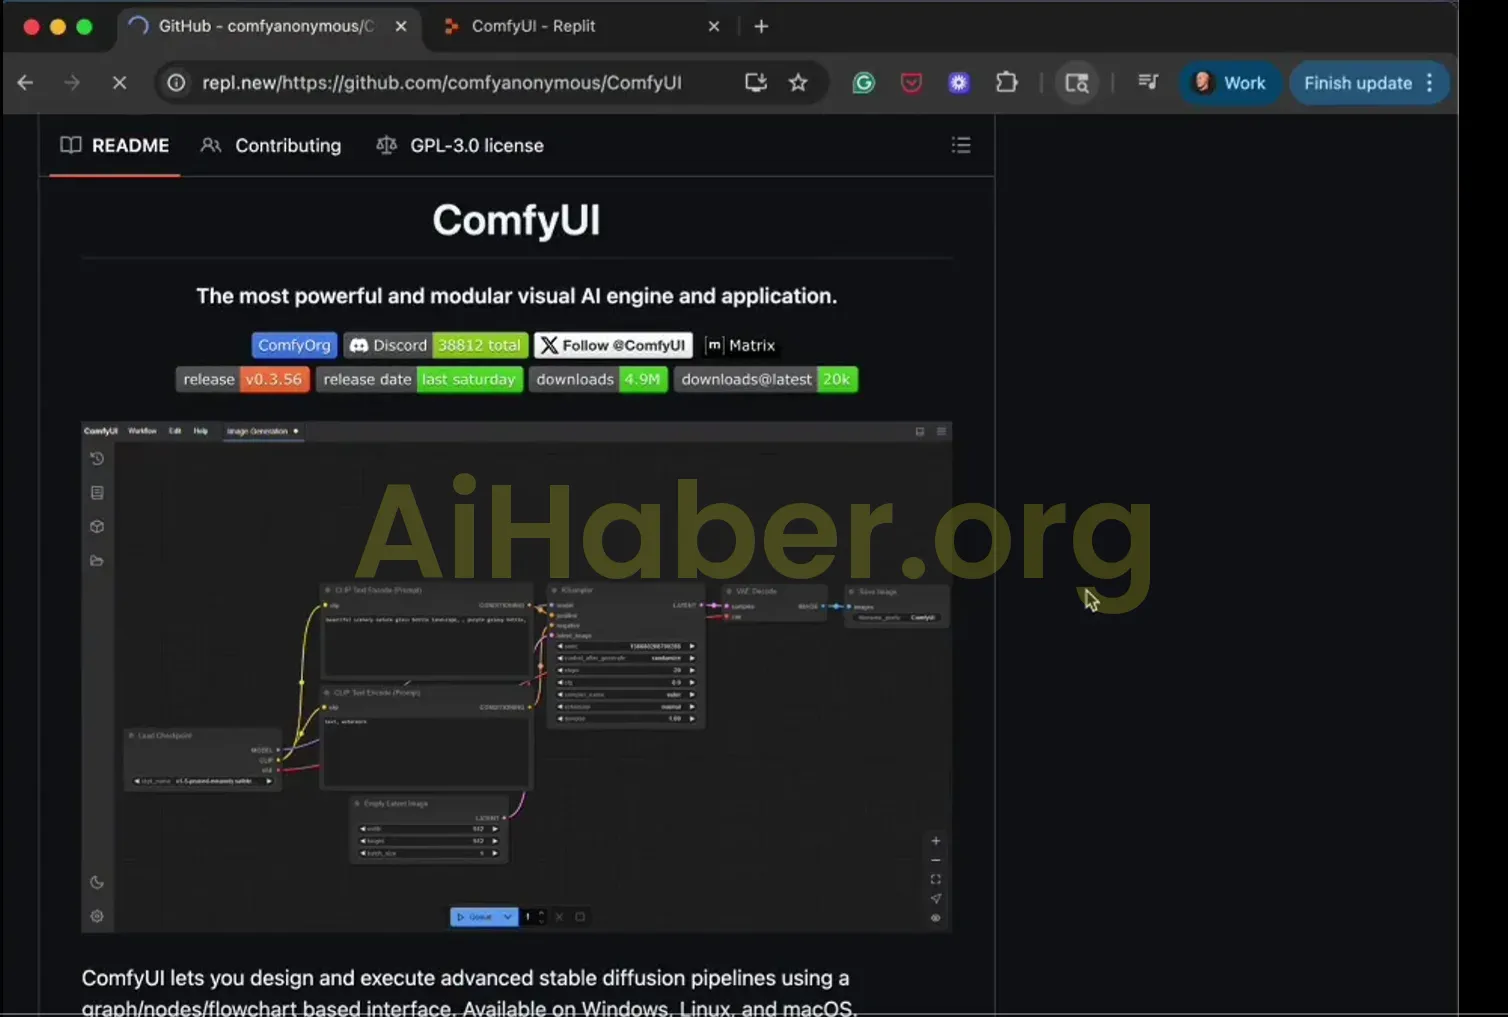Open the site information icon
1508x1017 pixels.
(176, 83)
